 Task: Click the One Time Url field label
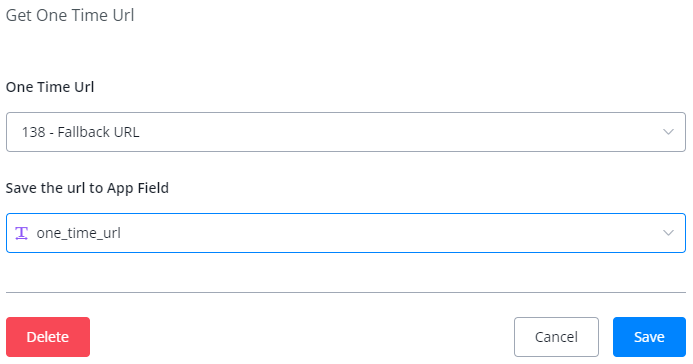pos(50,87)
